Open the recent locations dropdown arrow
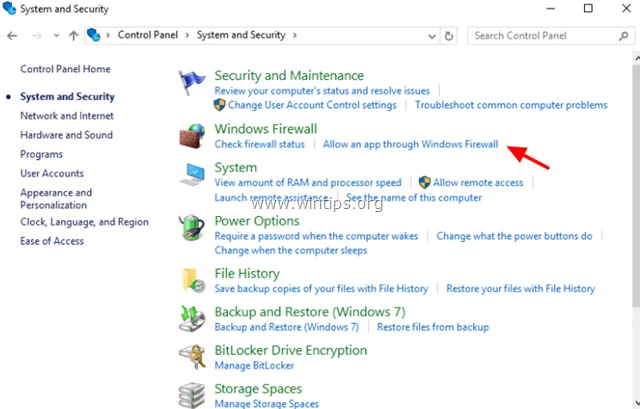Image resolution: width=640 pixels, height=409 pixels. coord(56,36)
